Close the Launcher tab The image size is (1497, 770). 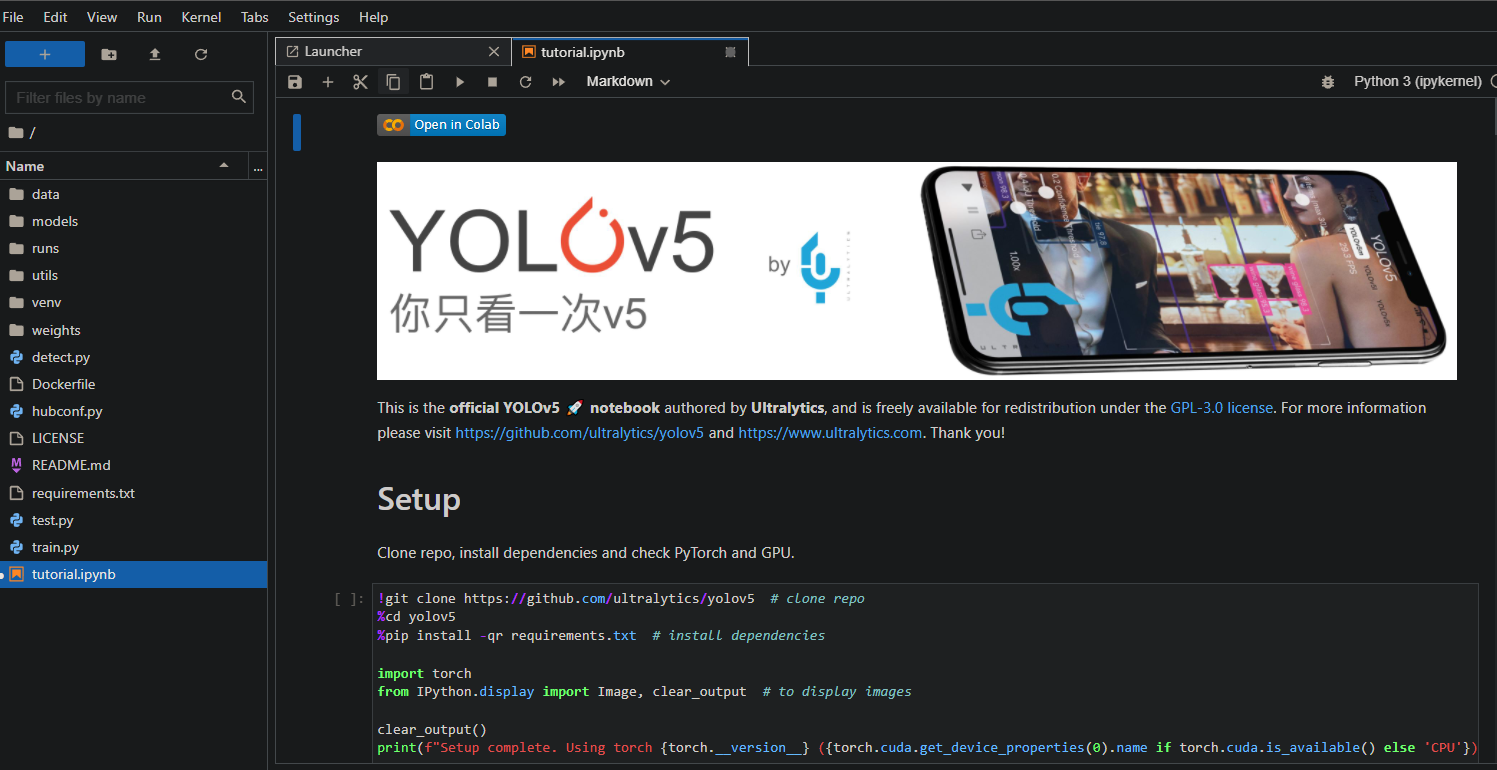(x=494, y=52)
